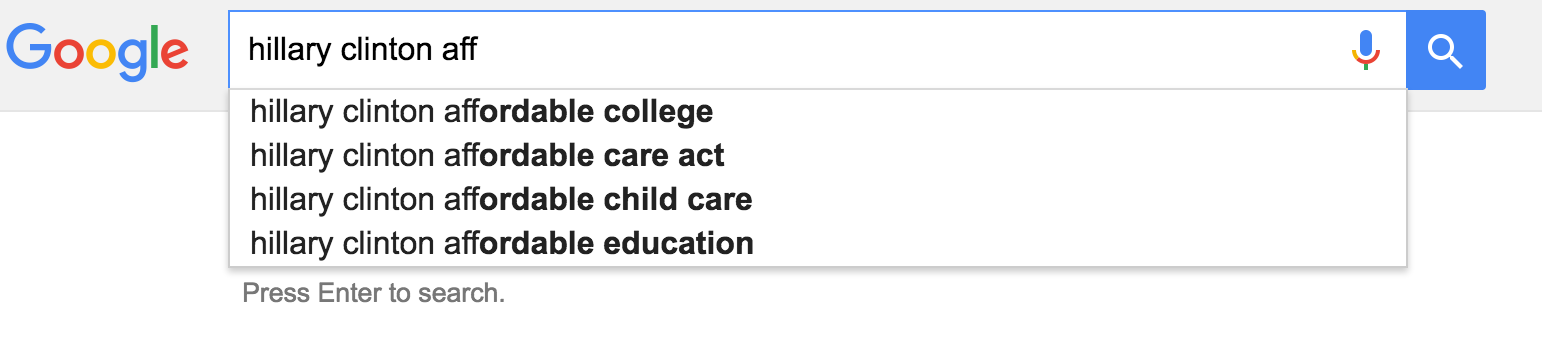This screenshot has width=1542, height=360.
Task: Click the blue capital G in the logo
Action: coord(28,47)
